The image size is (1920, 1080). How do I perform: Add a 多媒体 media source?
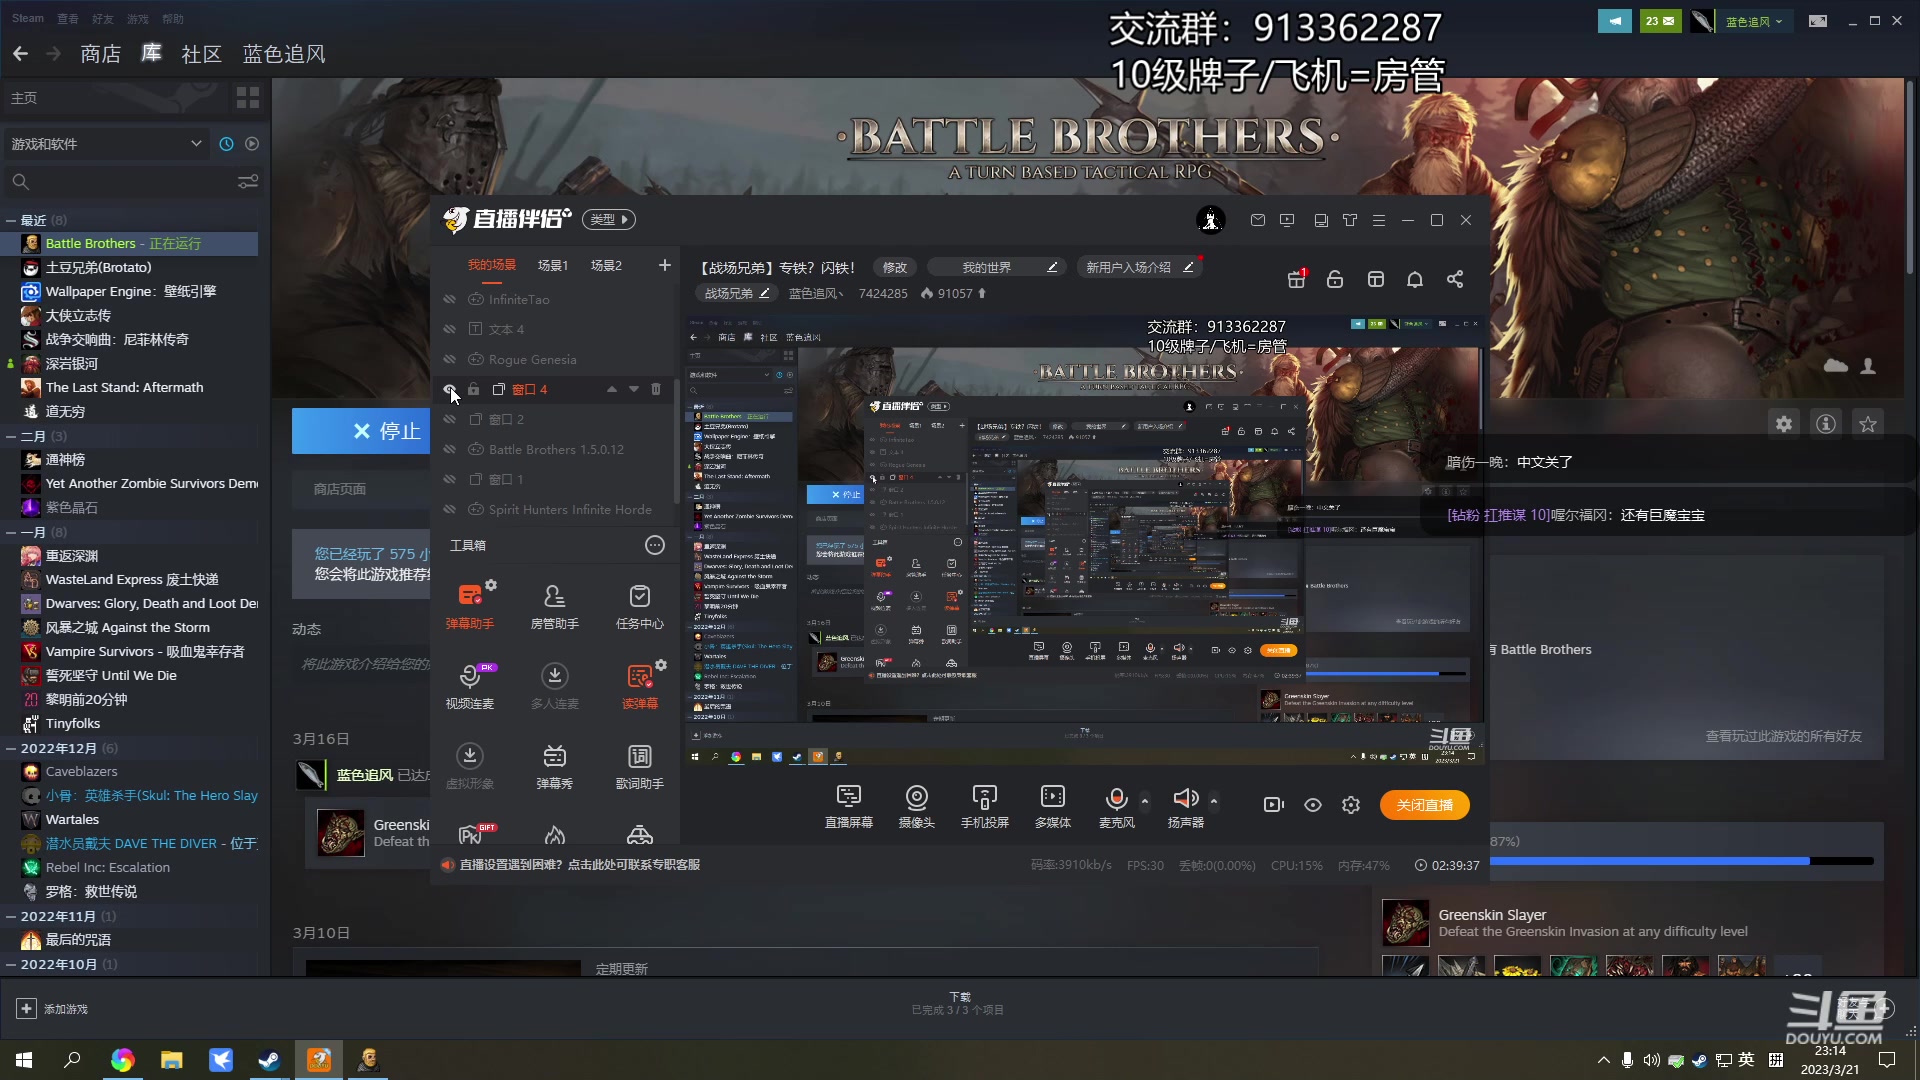pyautogui.click(x=1052, y=806)
